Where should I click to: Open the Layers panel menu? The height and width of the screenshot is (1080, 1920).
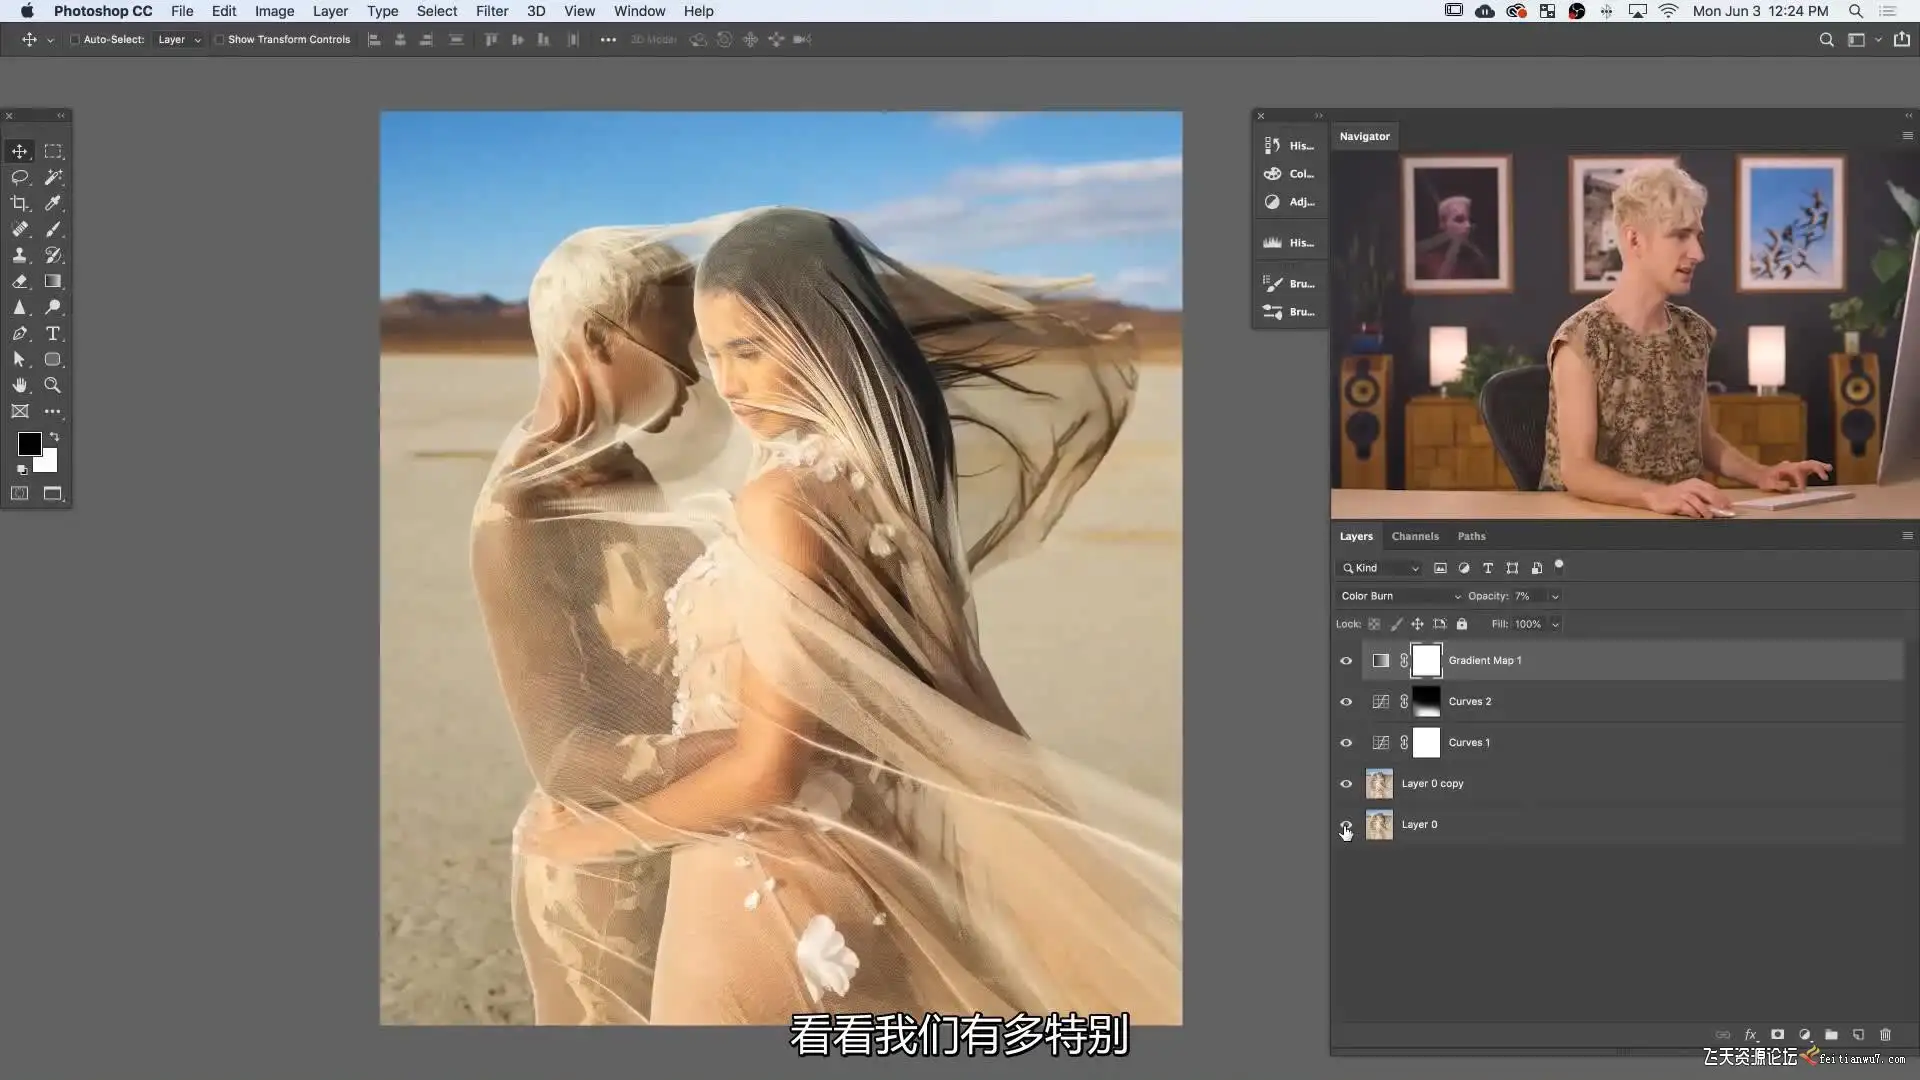click(x=1907, y=536)
